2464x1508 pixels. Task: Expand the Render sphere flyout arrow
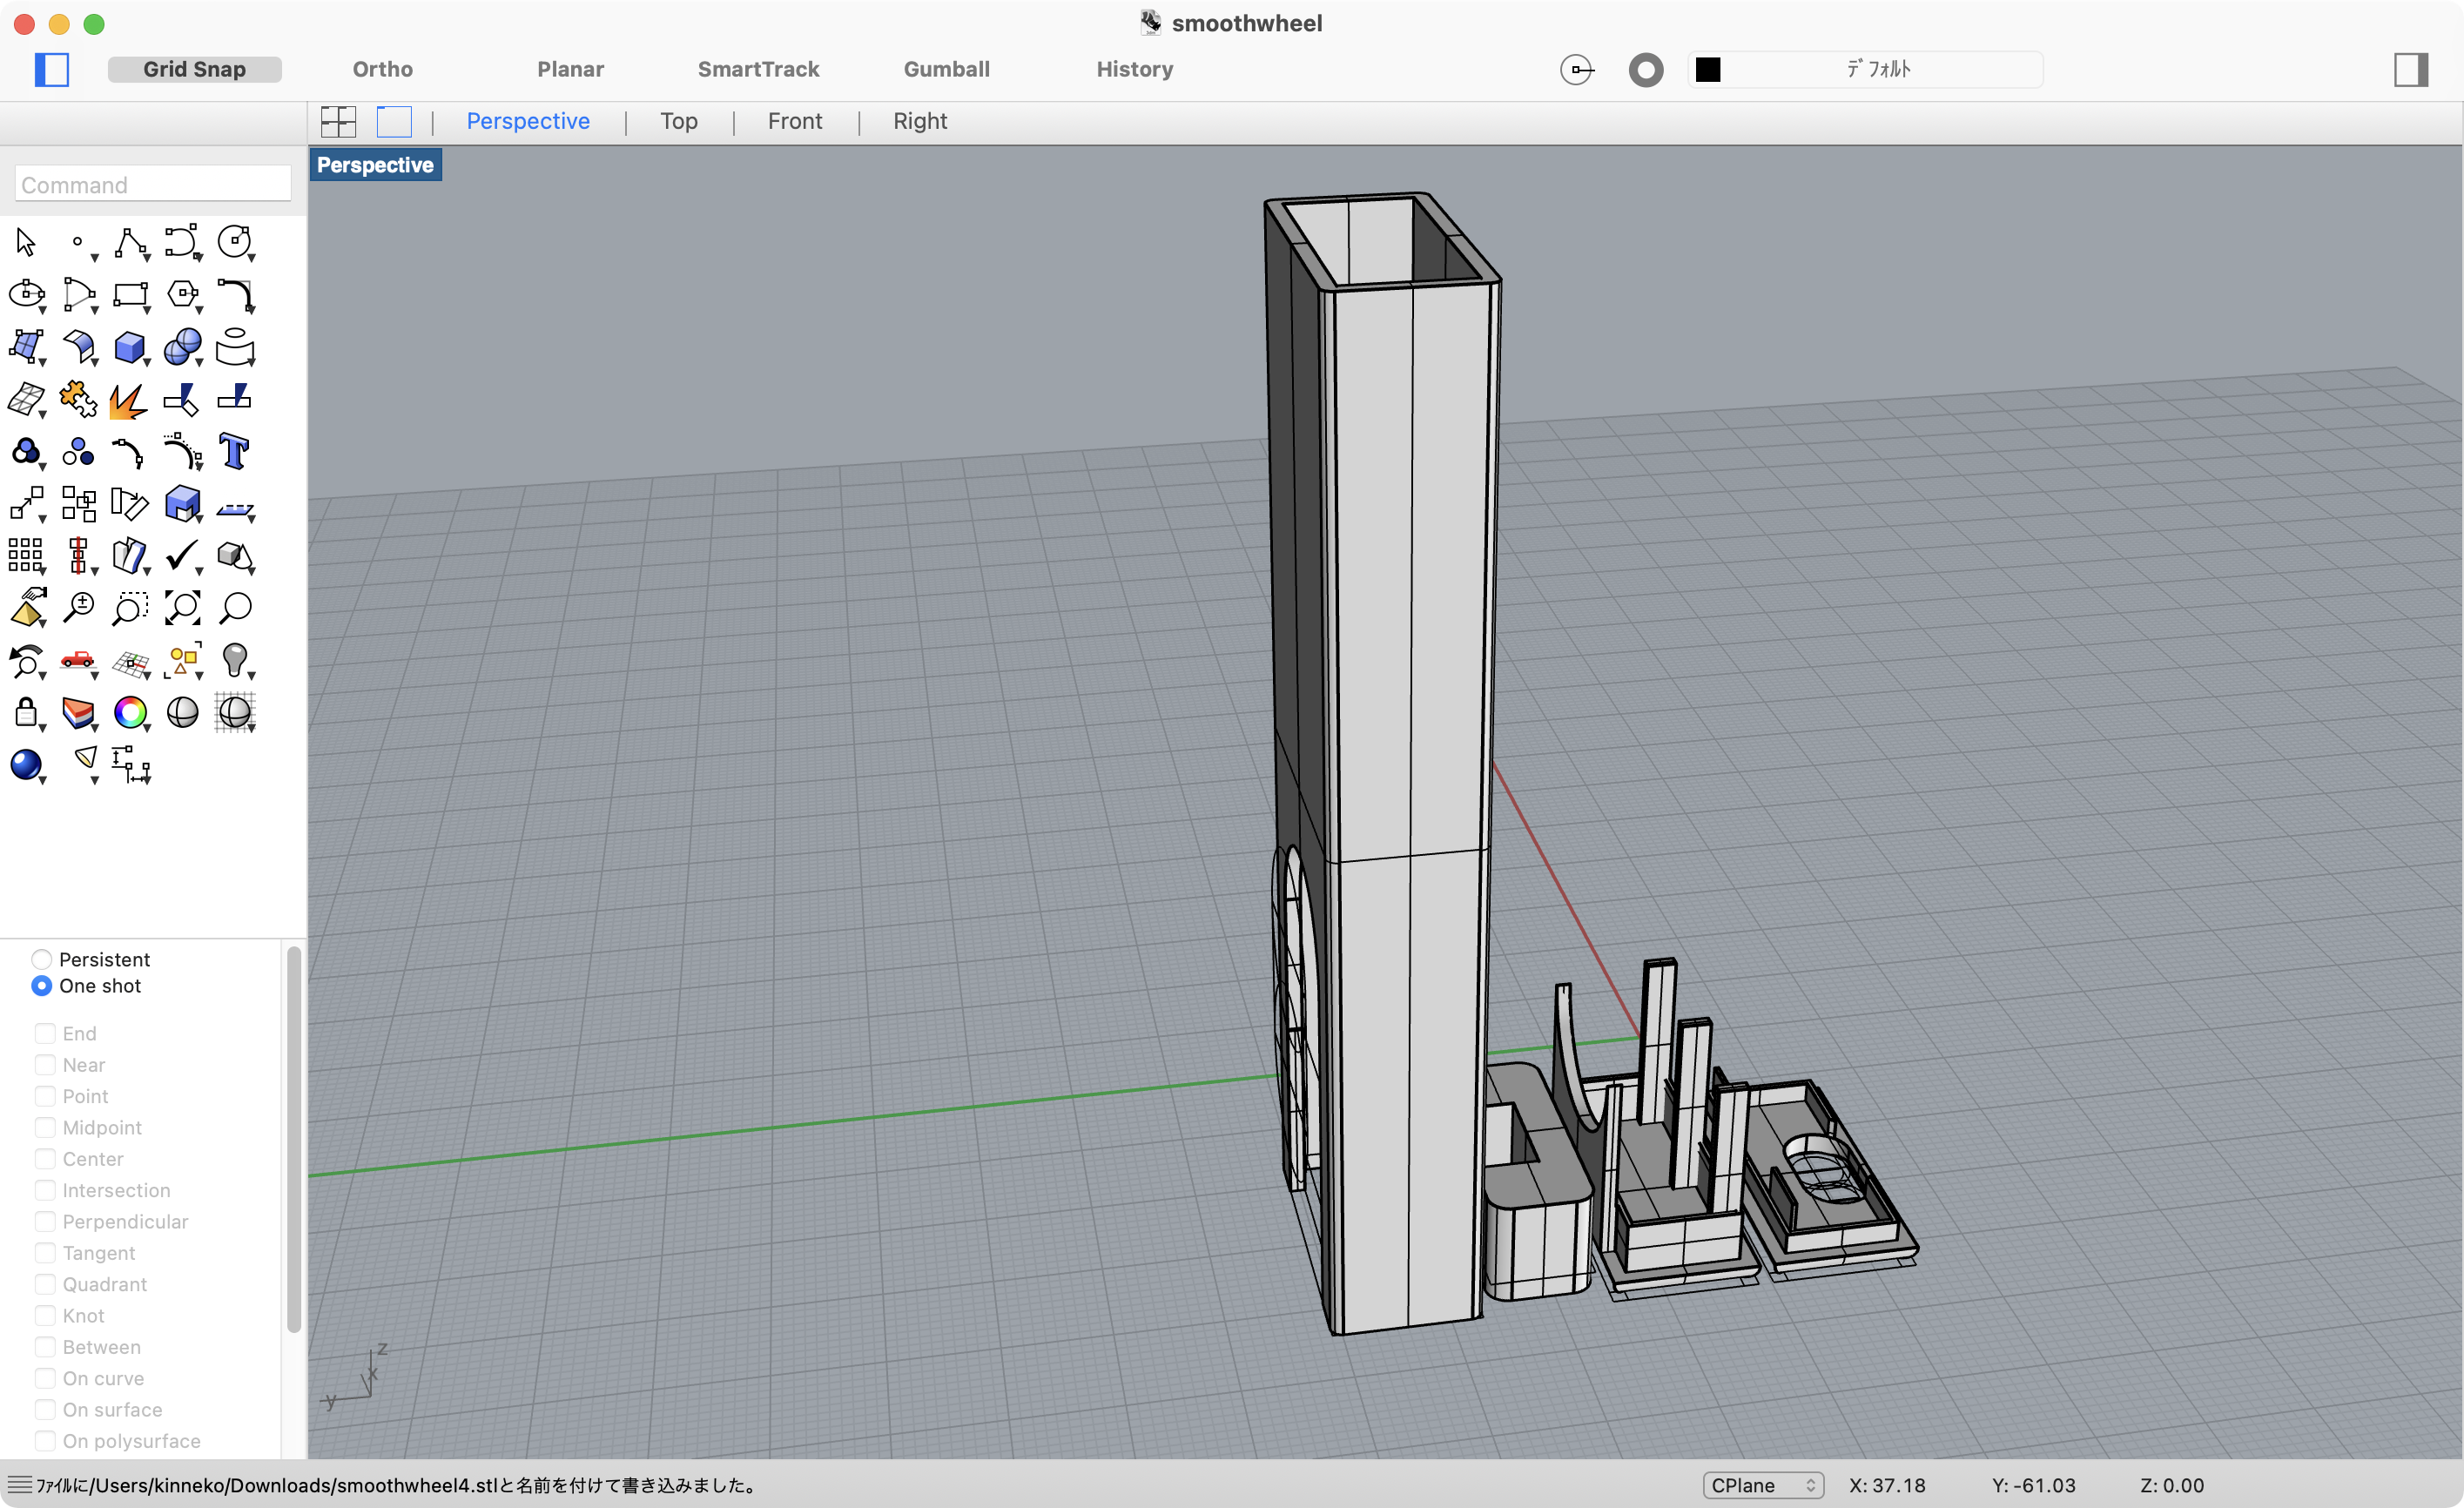click(x=43, y=780)
